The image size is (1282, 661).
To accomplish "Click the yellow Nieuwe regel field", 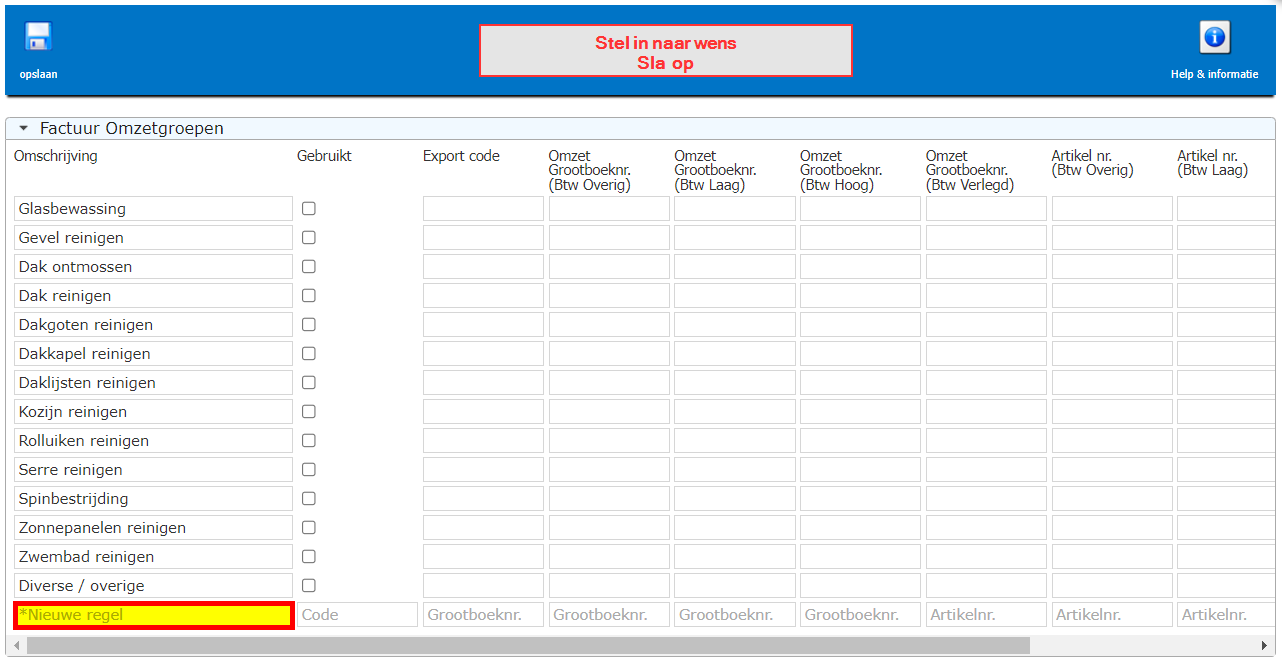I will tap(154, 615).
